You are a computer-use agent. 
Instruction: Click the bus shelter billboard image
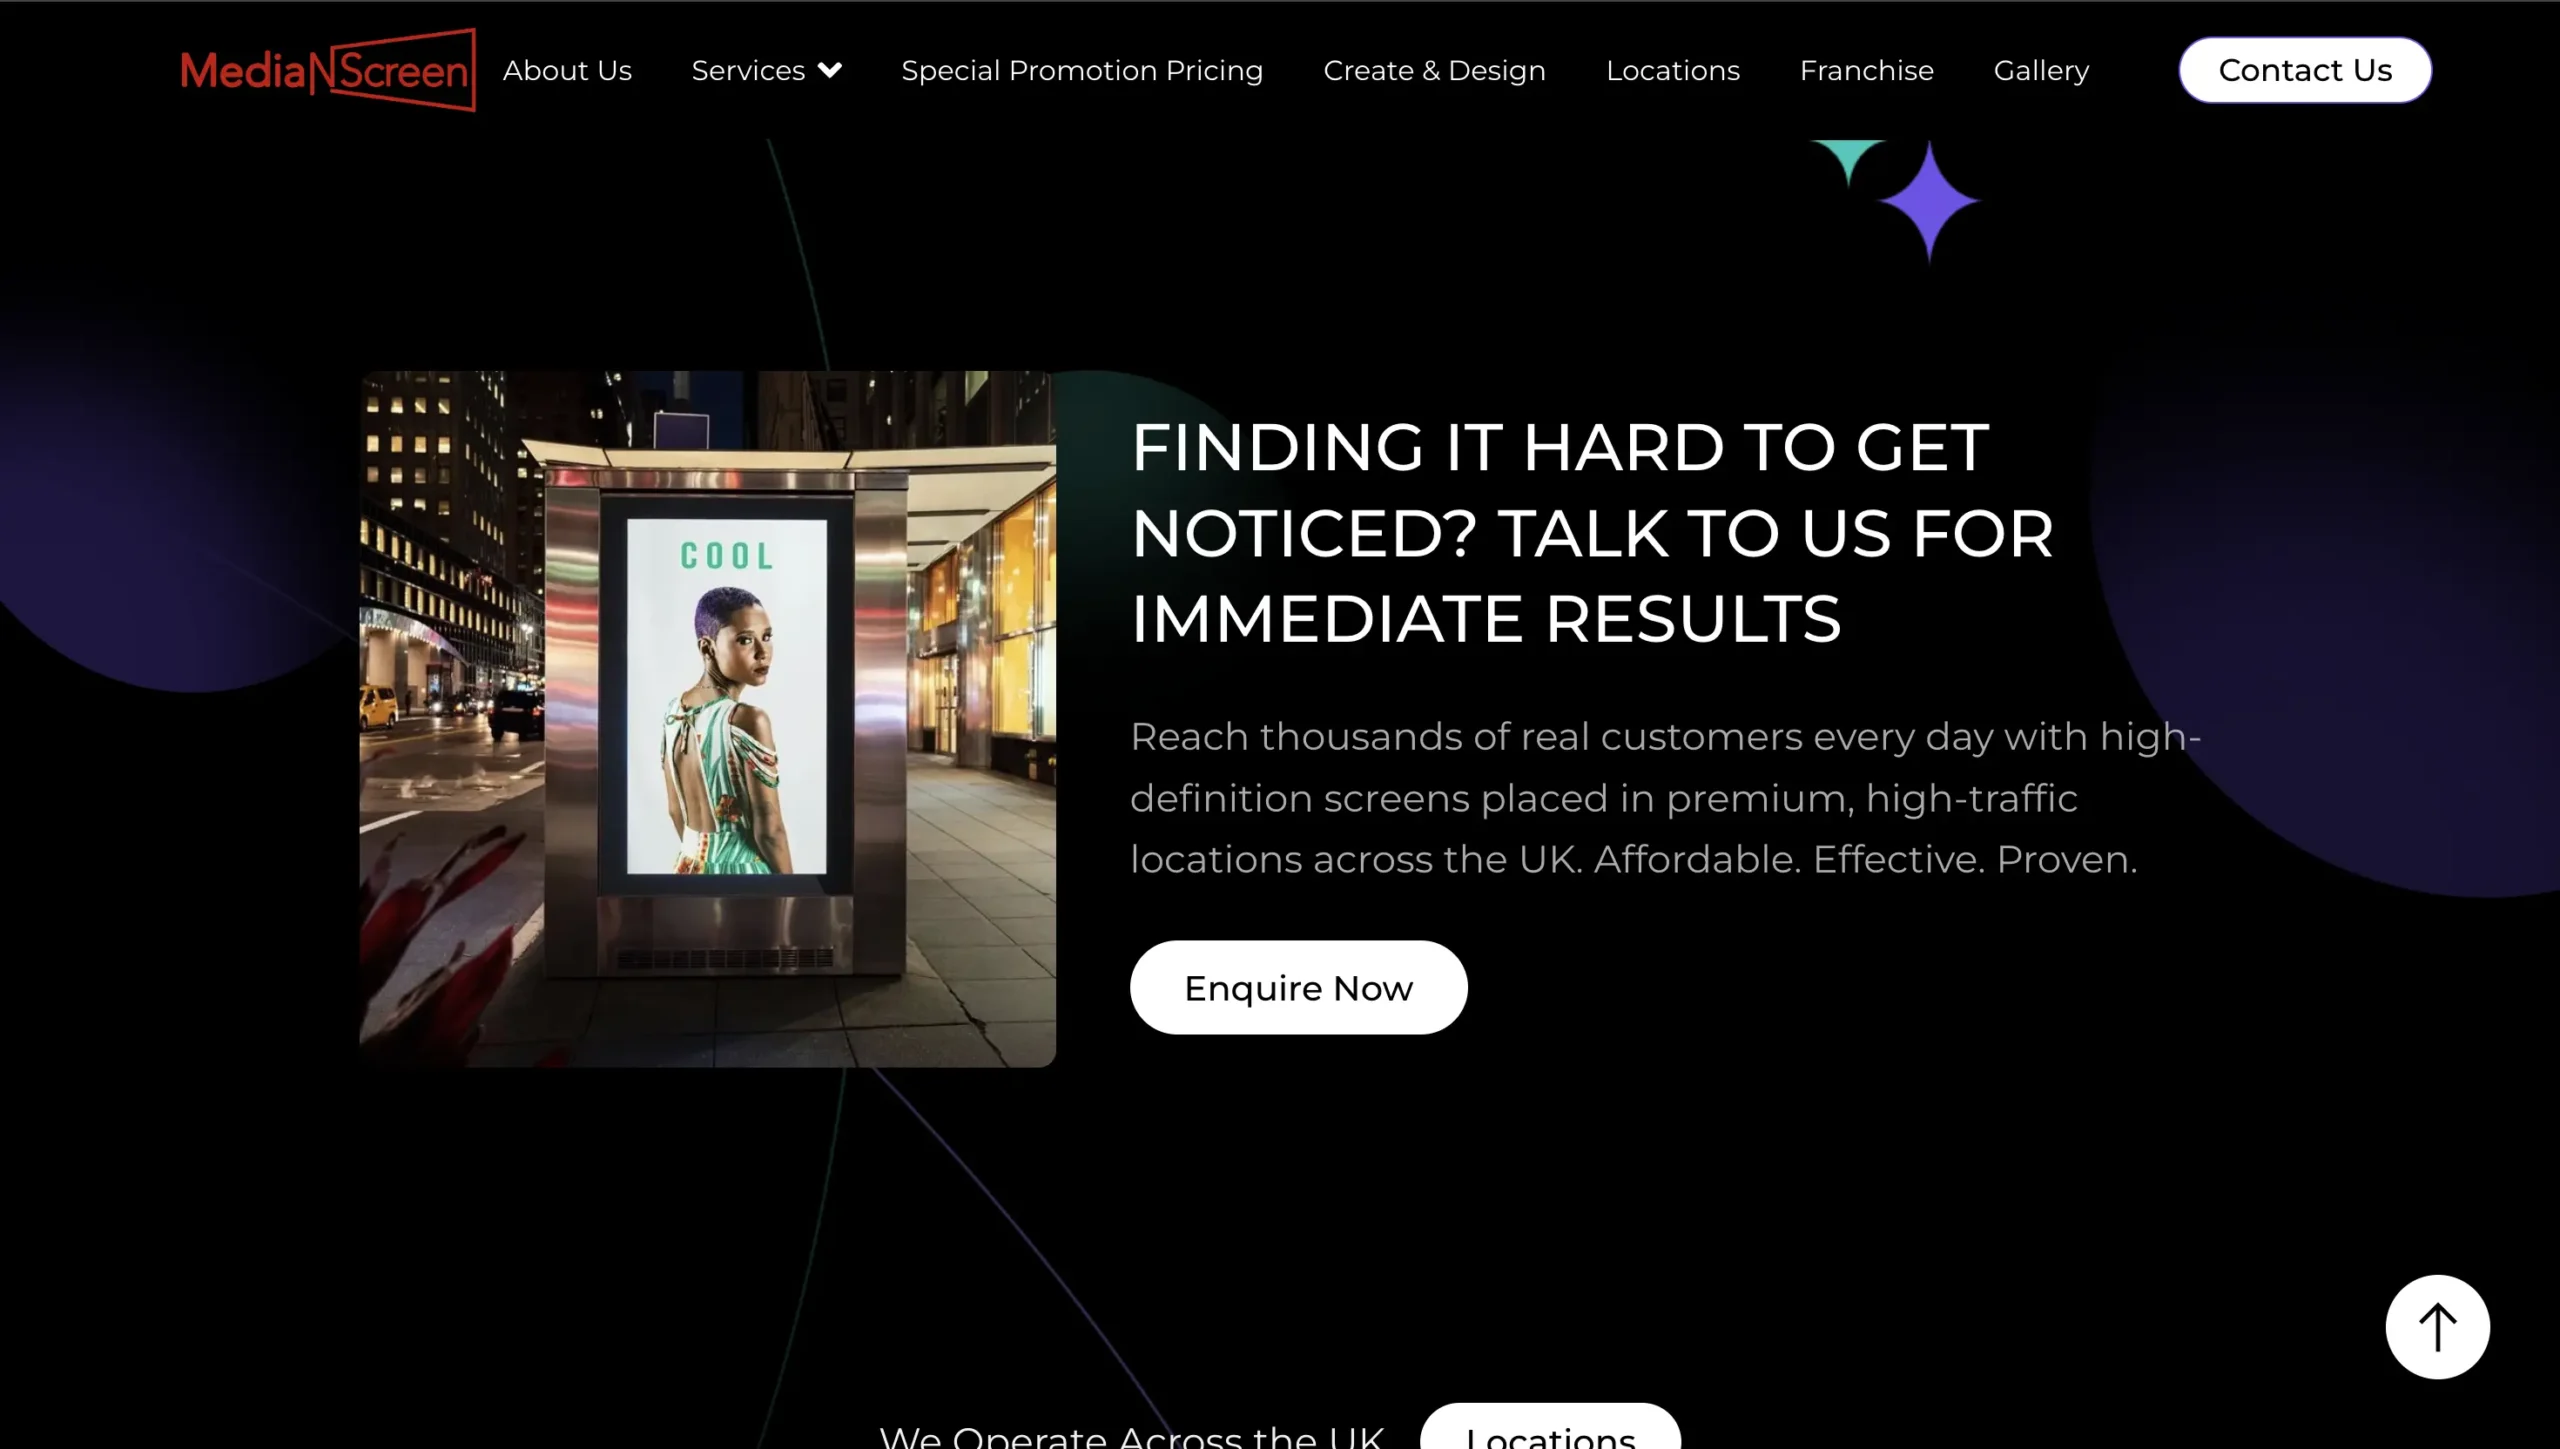click(x=707, y=719)
